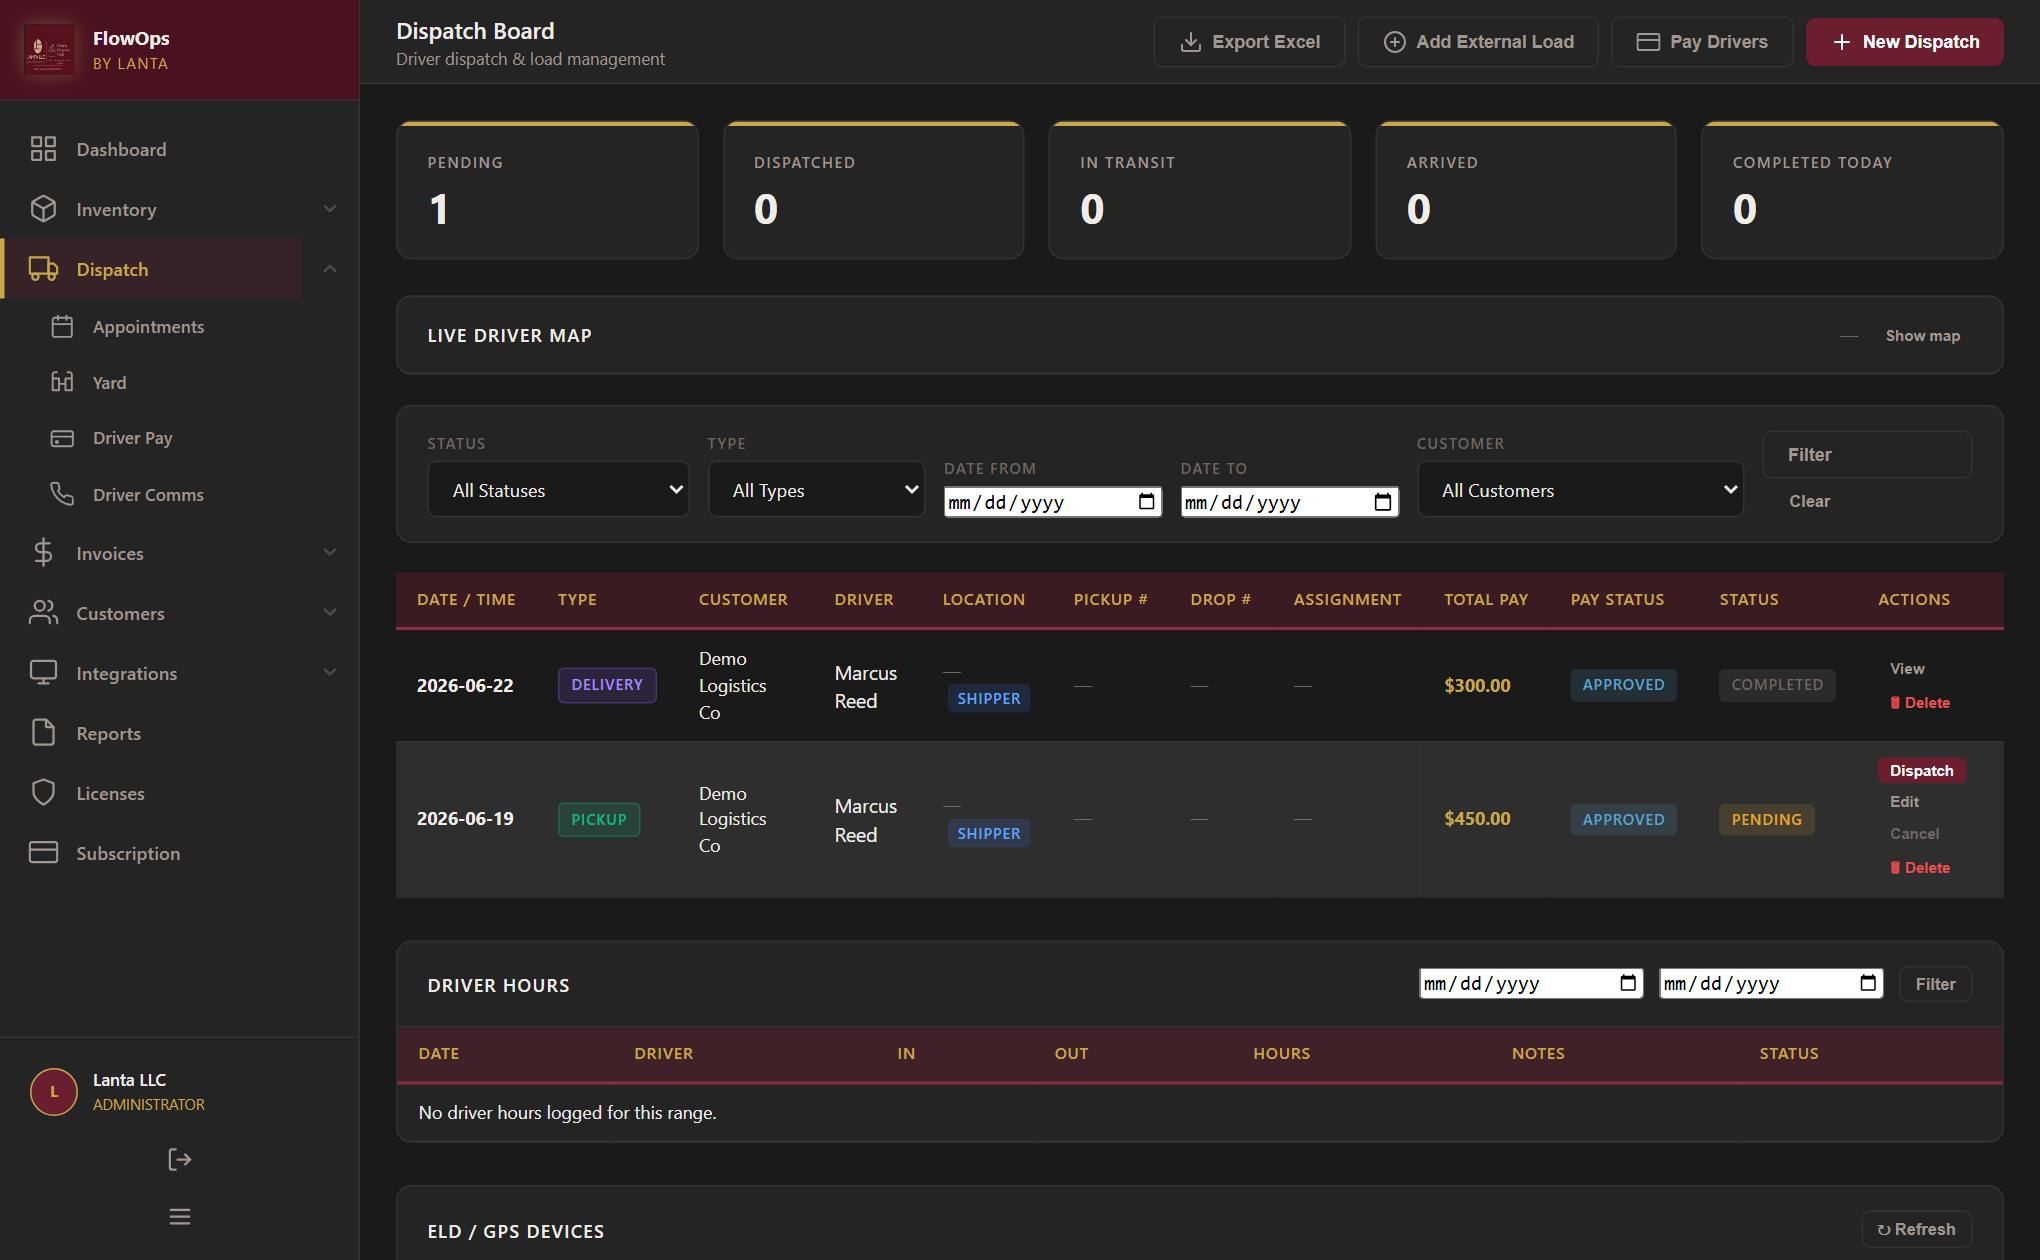Click the $450.00 total pay value
Viewport: 2040px width, 1260px height.
coord(1477,819)
